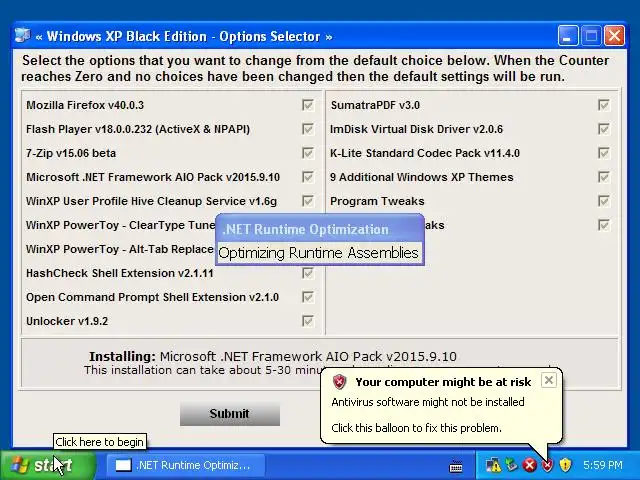
Task: Toggle the checkbox below Program Tweaks
Action: point(604,225)
